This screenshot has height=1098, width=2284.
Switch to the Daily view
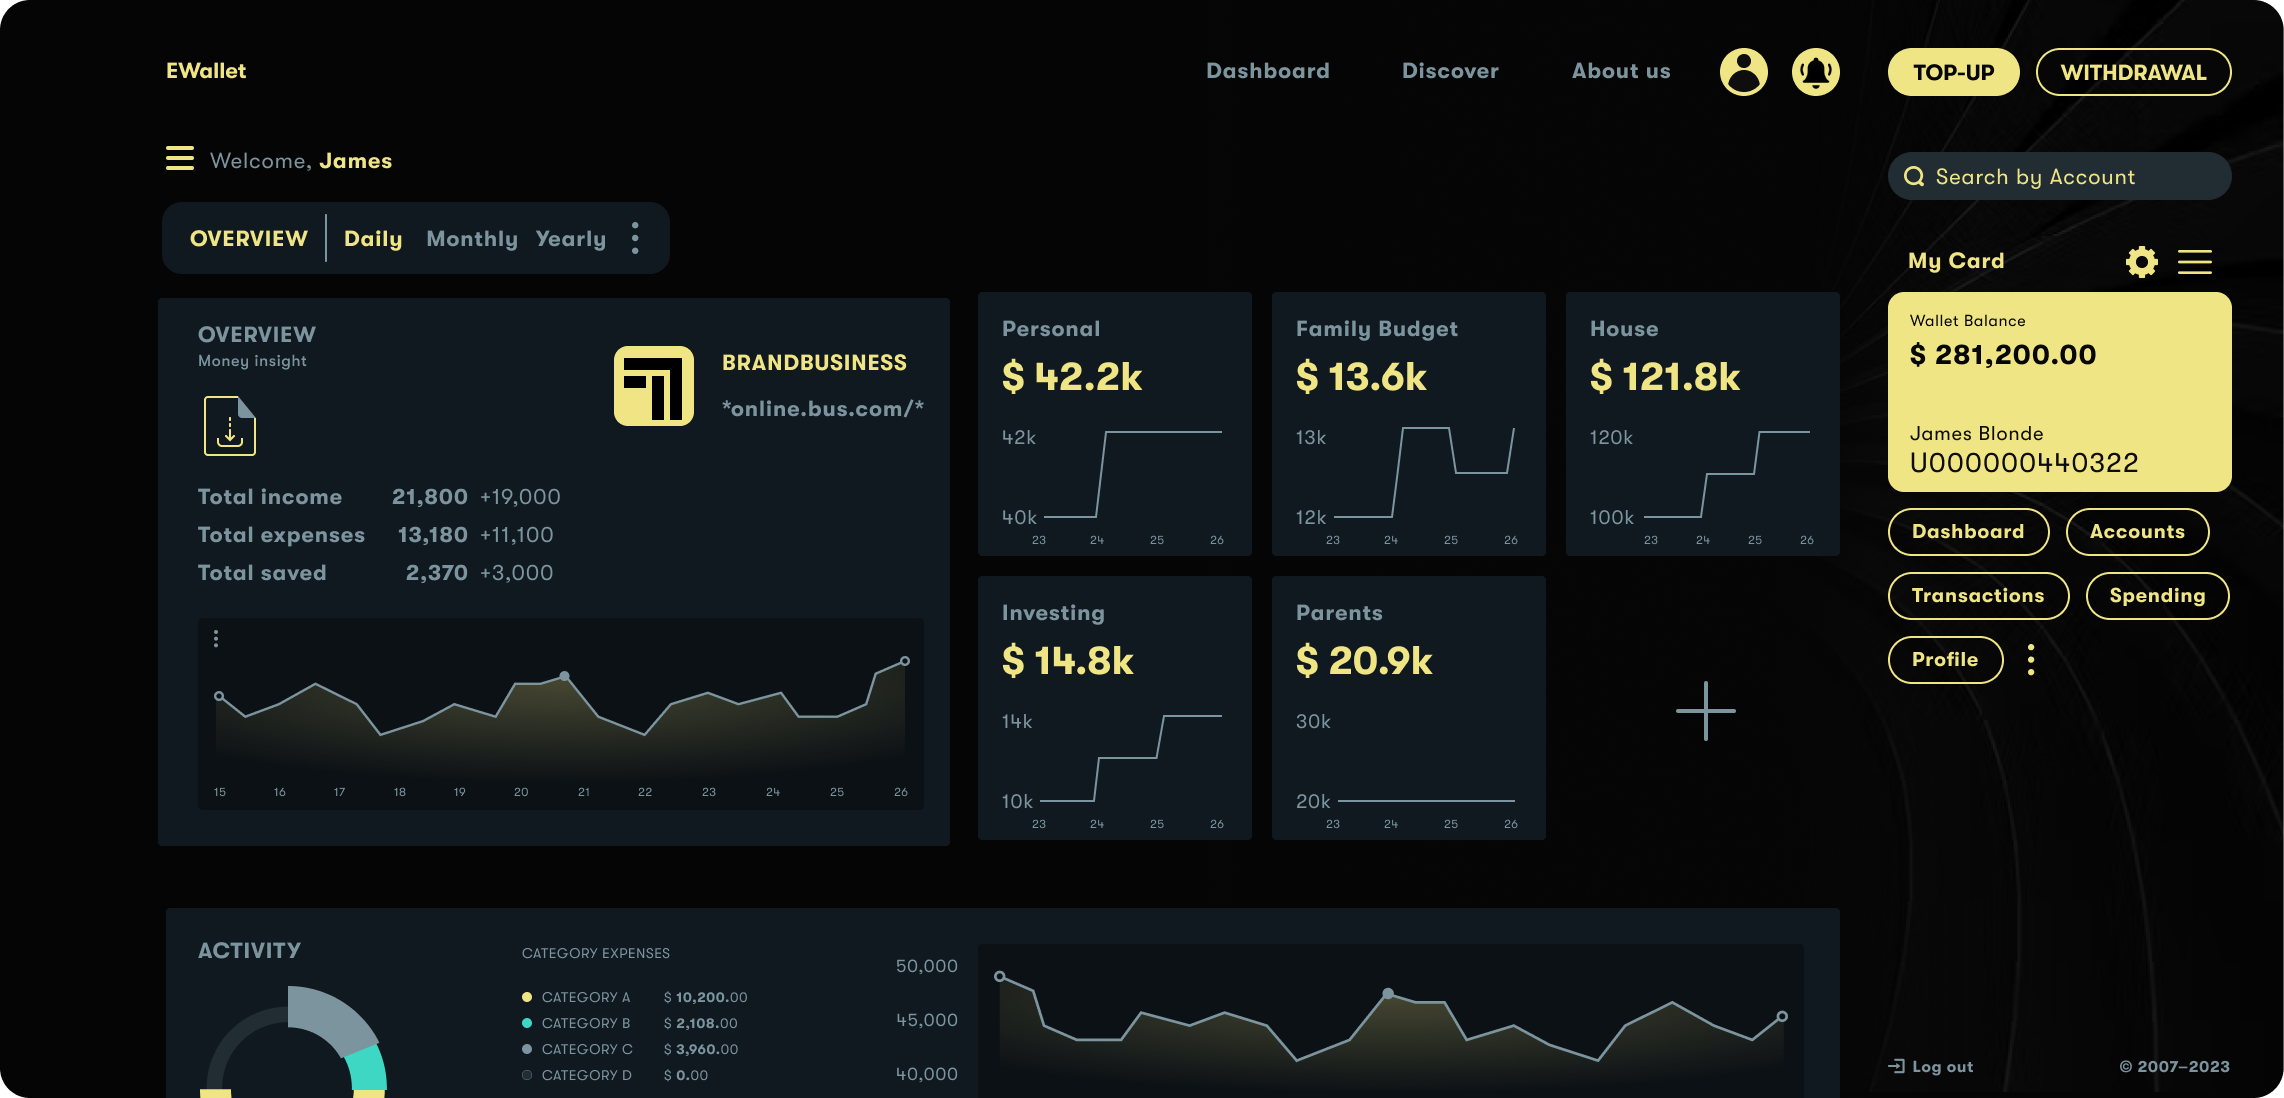coord(373,238)
